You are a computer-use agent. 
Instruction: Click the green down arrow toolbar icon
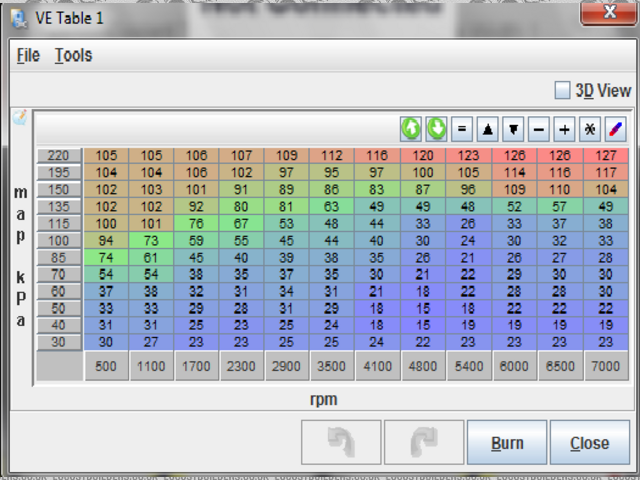pos(436,129)
